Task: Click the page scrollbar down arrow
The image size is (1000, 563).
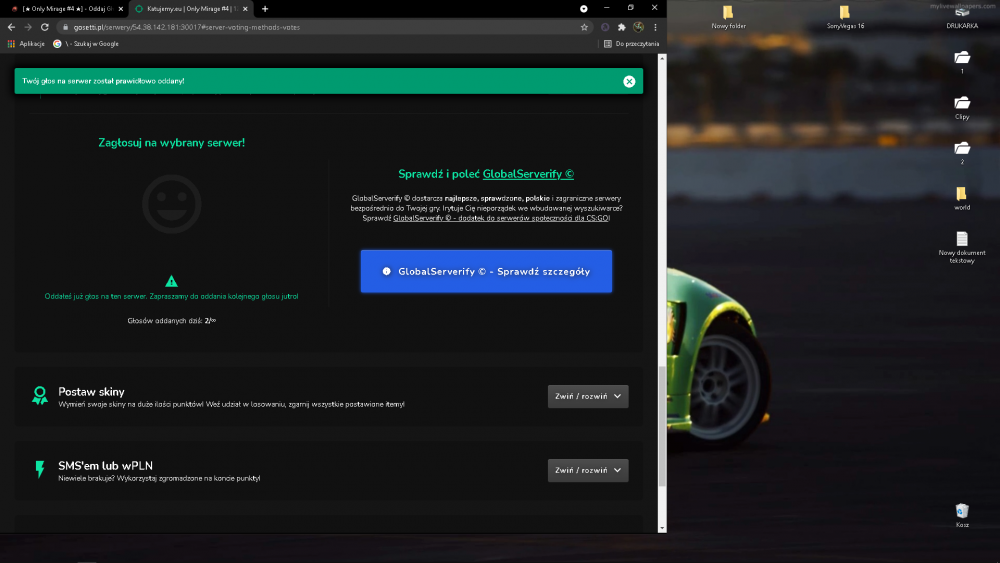Action: point(662,529)
